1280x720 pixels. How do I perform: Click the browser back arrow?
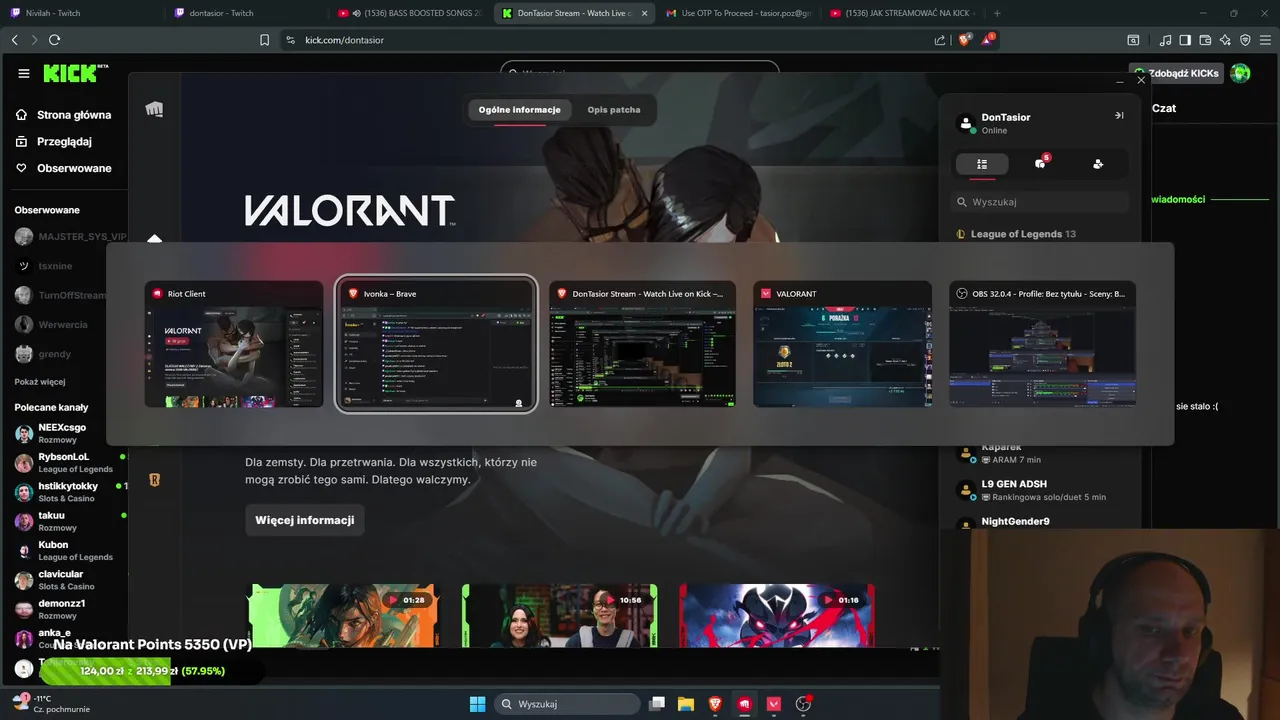tap(14, 40)
